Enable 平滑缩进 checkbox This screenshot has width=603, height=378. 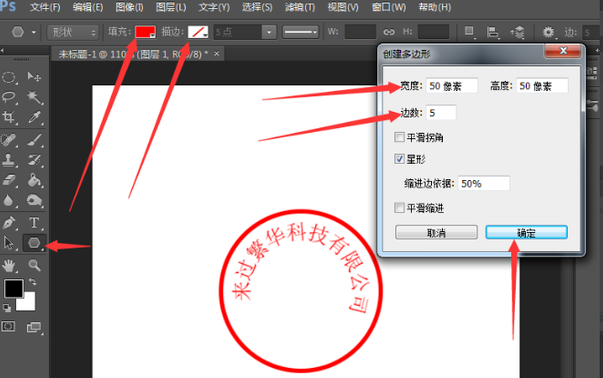[x=400, y=208]
